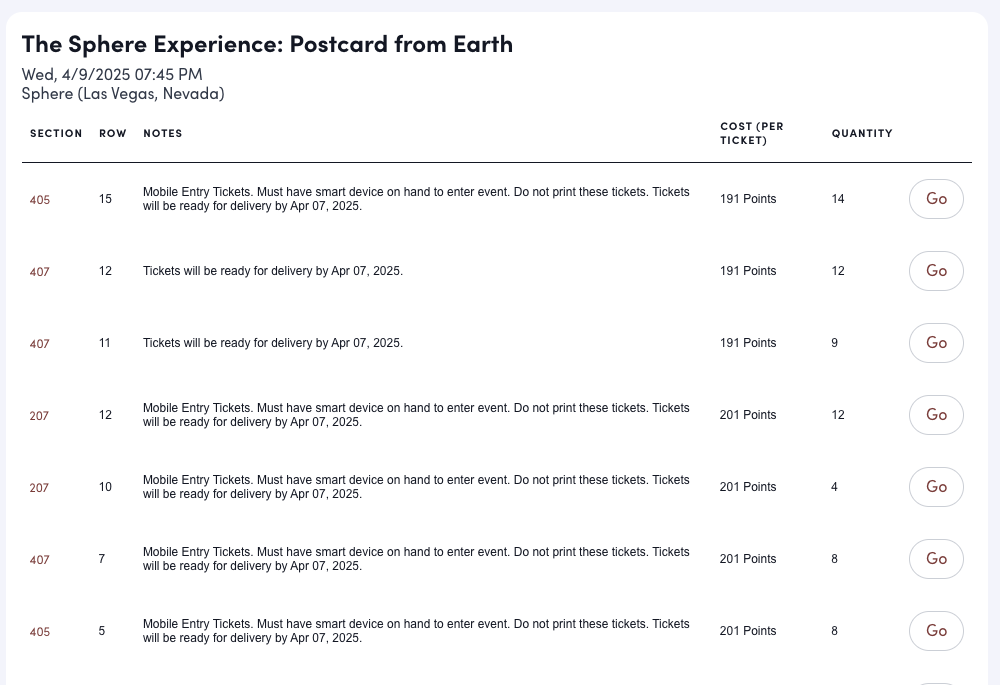The height and width of the screenshot is (685, 1000).
Task: Click Go for section 207 row 12
Action: 936,415
